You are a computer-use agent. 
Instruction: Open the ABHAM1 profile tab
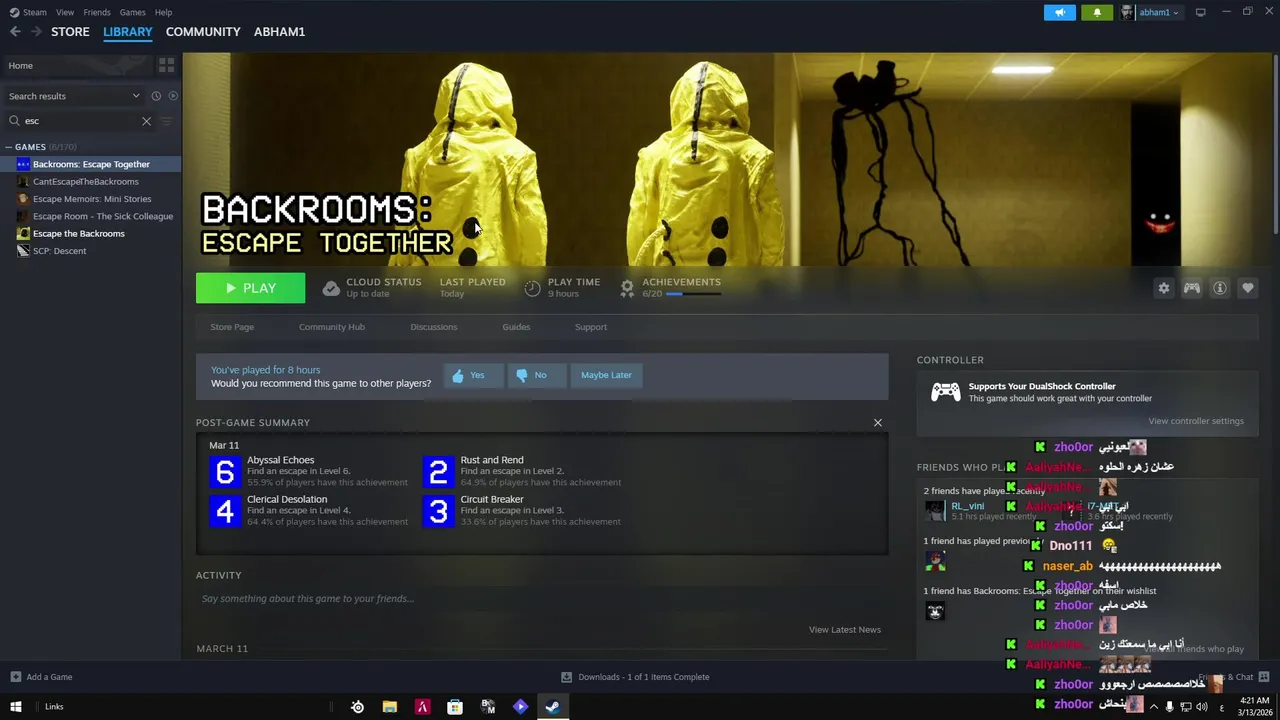279,32
